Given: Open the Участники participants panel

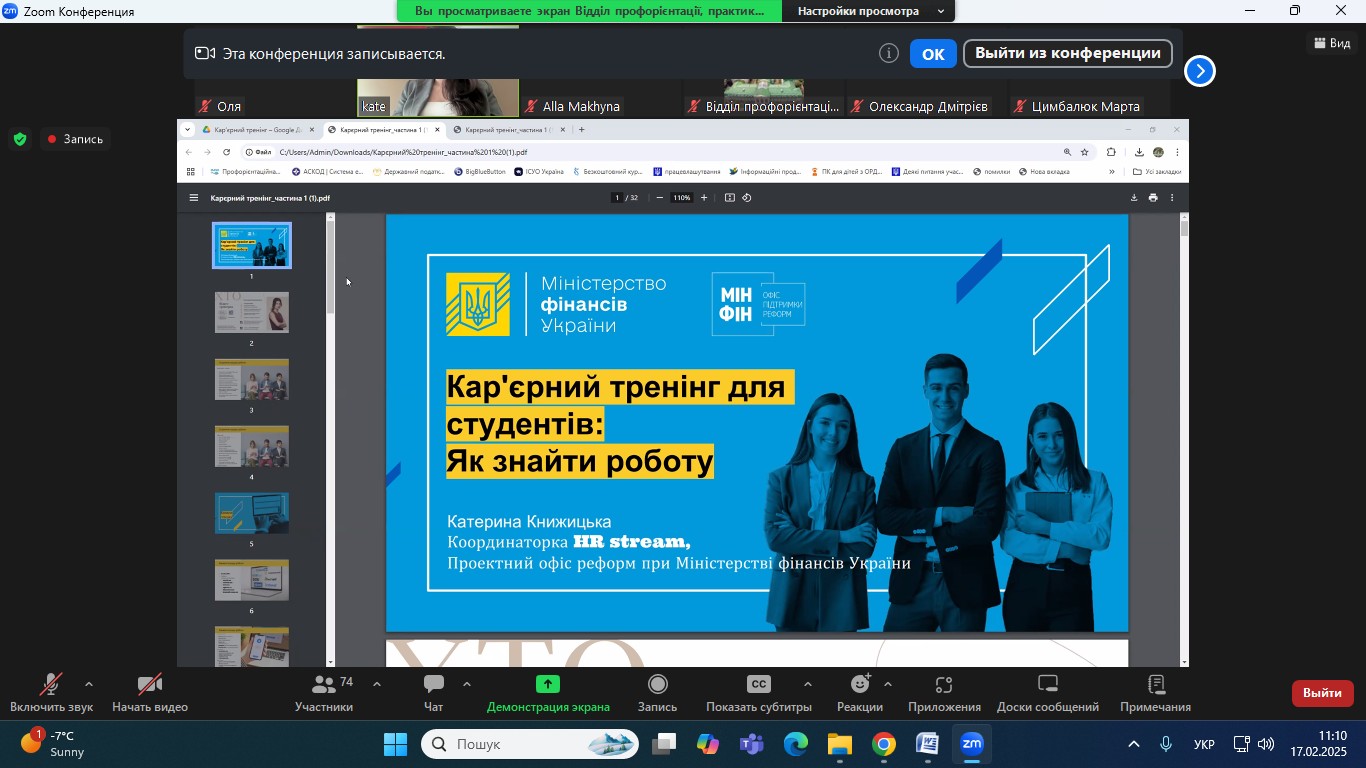Looking at the screenshot, I should (x=324, y=693).
